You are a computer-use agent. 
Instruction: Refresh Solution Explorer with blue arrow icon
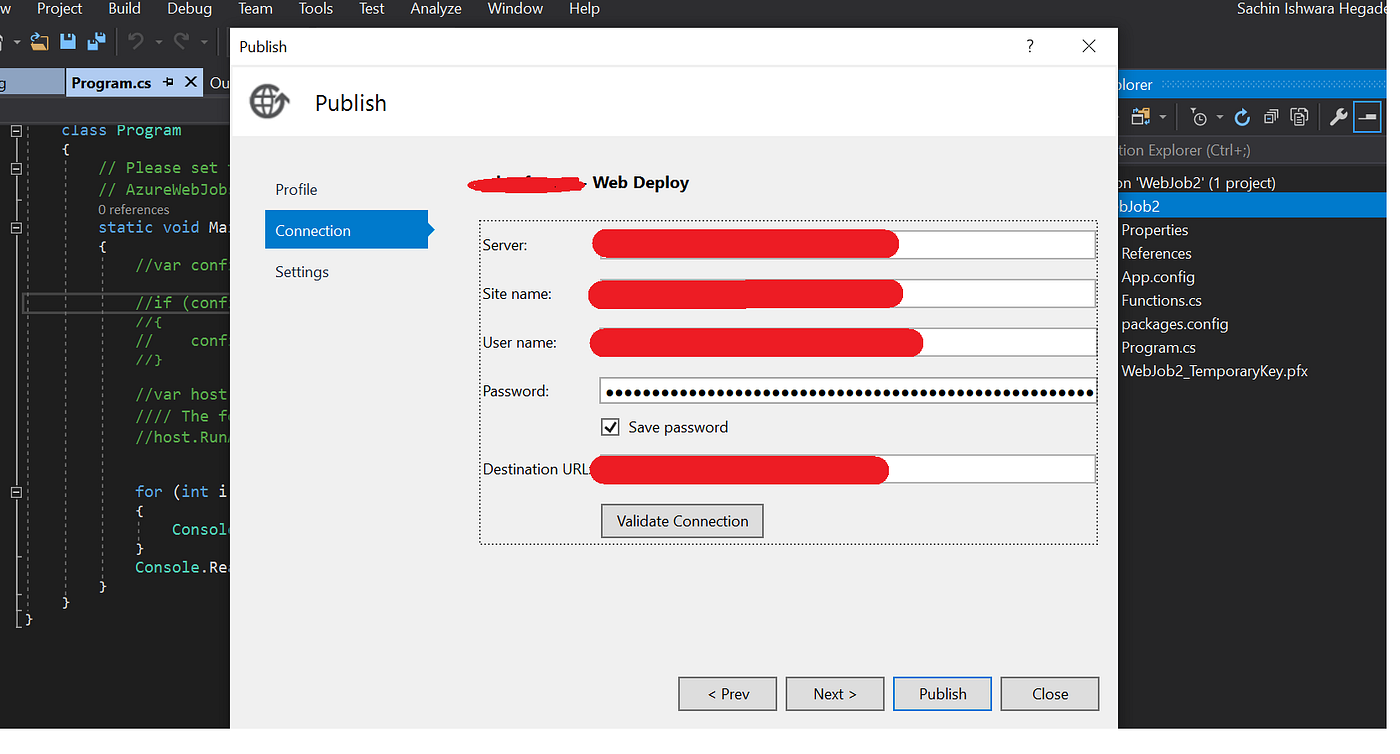click(x=1242, y=117)
